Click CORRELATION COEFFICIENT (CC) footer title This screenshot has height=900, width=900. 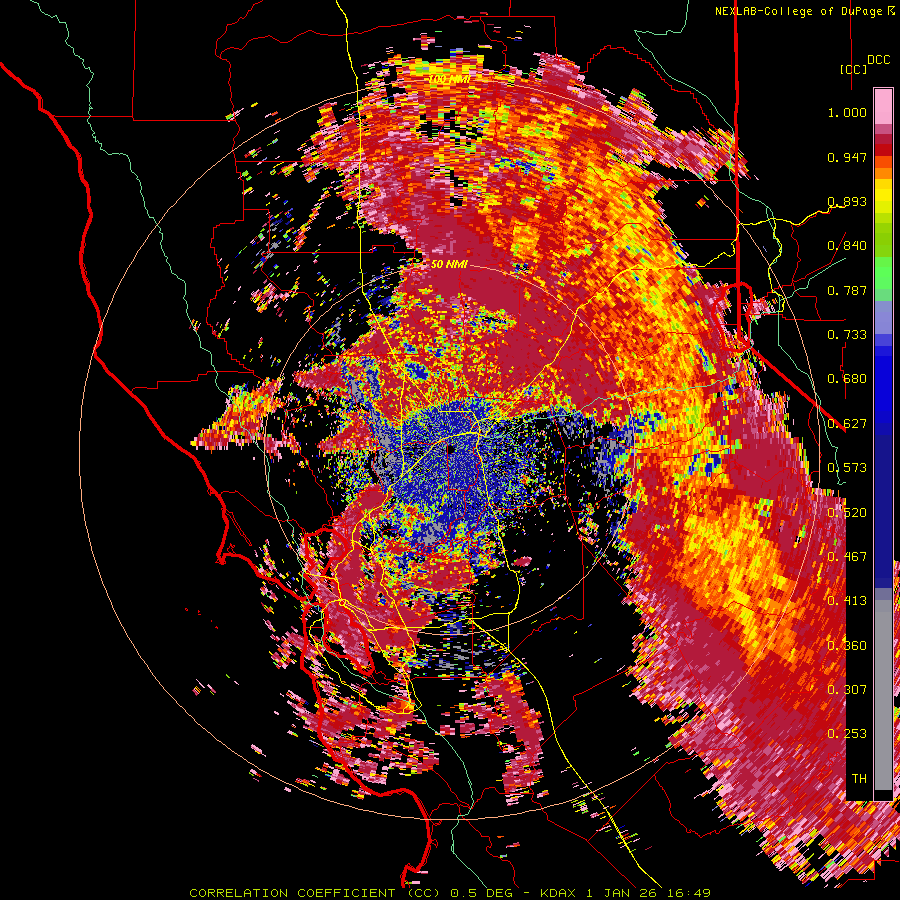(x=315, y=893)
